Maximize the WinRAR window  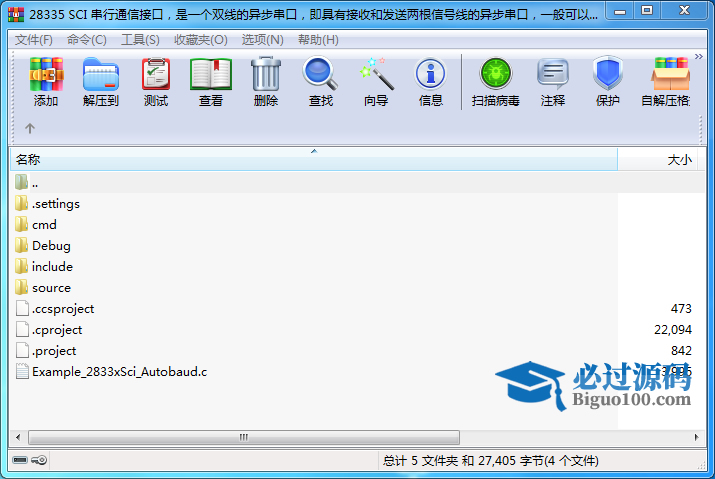pyautogui.click(x=647, y=10)
